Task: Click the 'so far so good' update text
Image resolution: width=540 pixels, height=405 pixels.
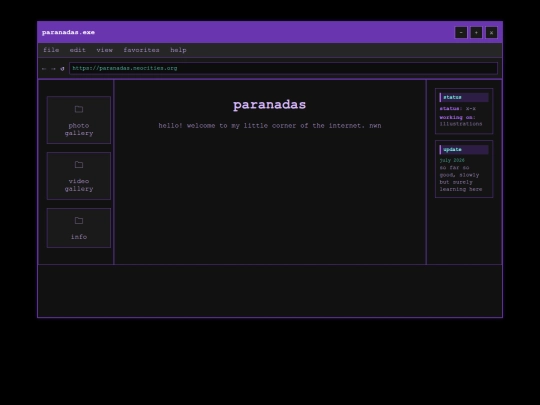Action: 461,178
